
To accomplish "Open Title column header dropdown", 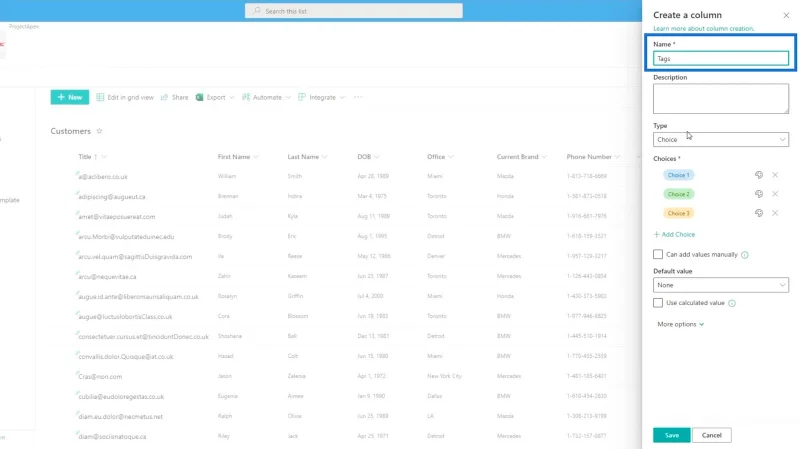I will pos(104,157).
